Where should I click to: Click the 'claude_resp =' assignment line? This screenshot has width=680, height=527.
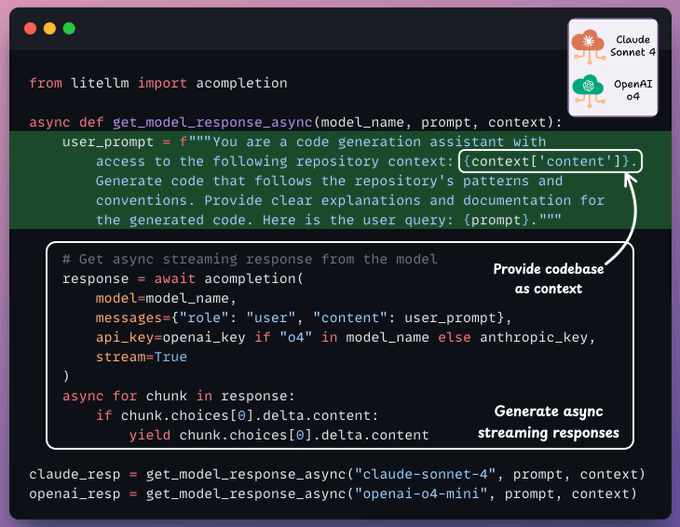(x=337, y=474)
